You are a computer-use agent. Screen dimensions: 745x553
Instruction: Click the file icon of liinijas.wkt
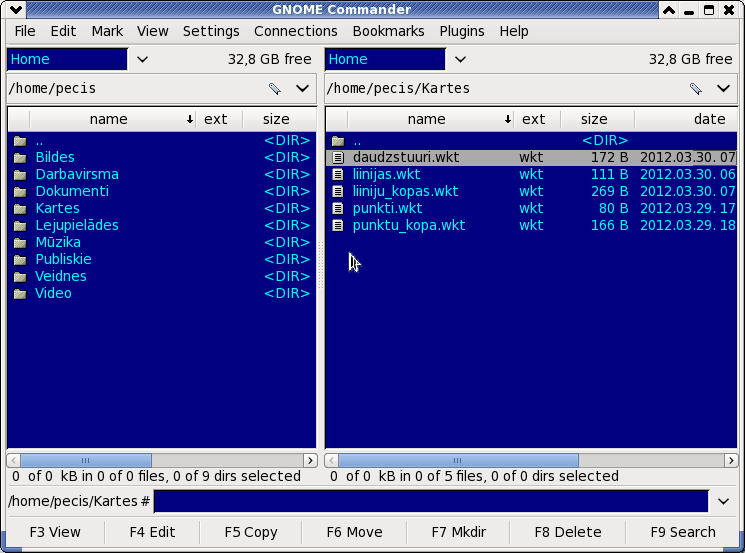338,174
